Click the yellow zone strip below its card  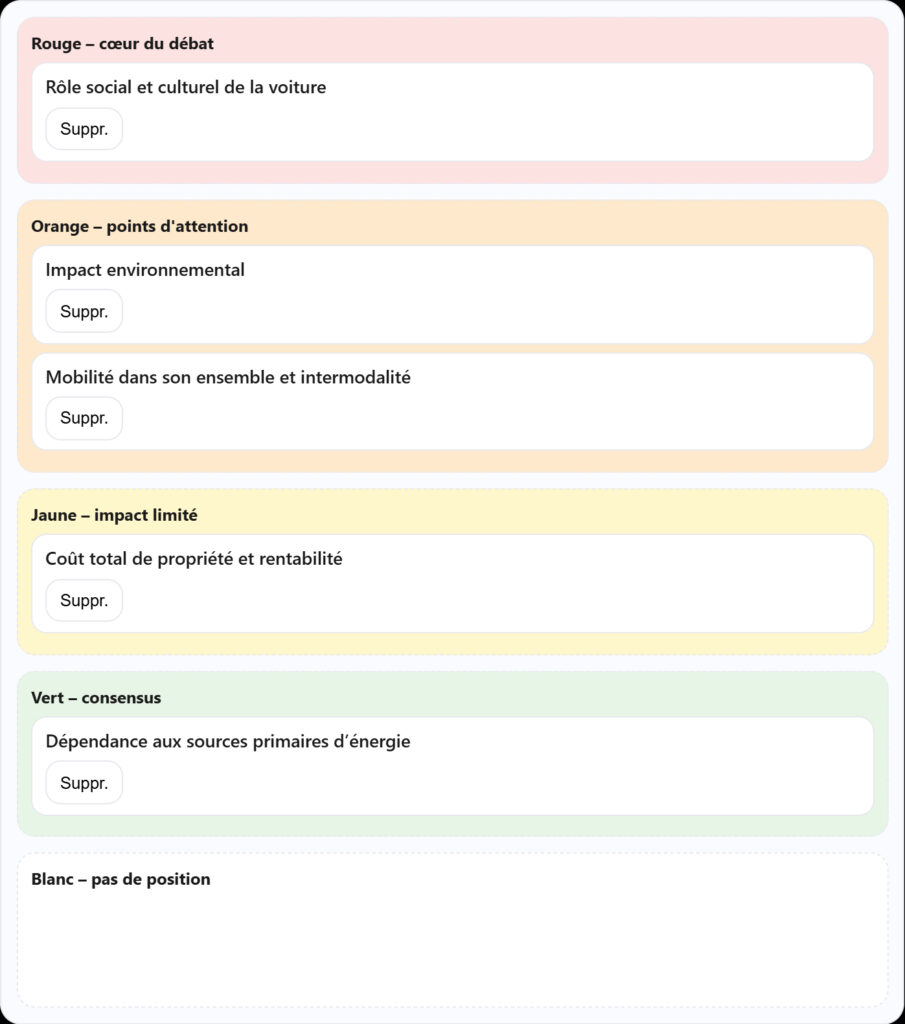pyautogui.click(x=452, y=643)
